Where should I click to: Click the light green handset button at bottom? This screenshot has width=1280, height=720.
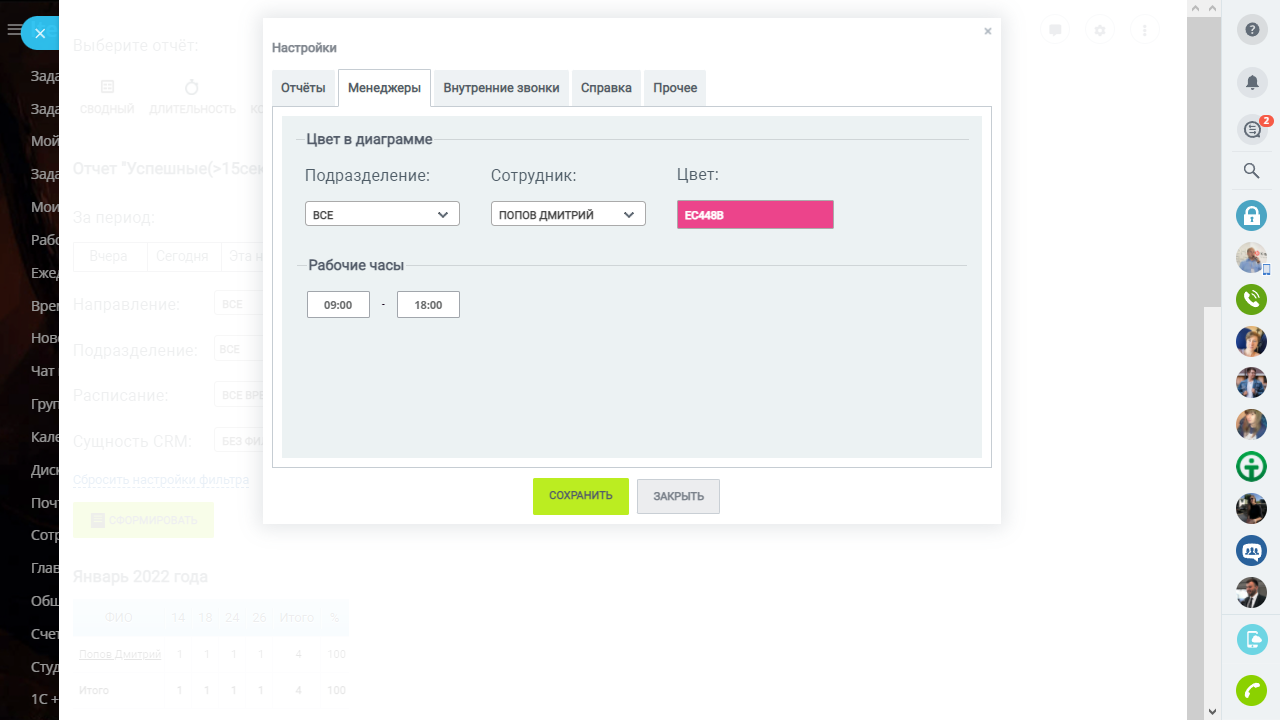click(x=1252, y=690)
